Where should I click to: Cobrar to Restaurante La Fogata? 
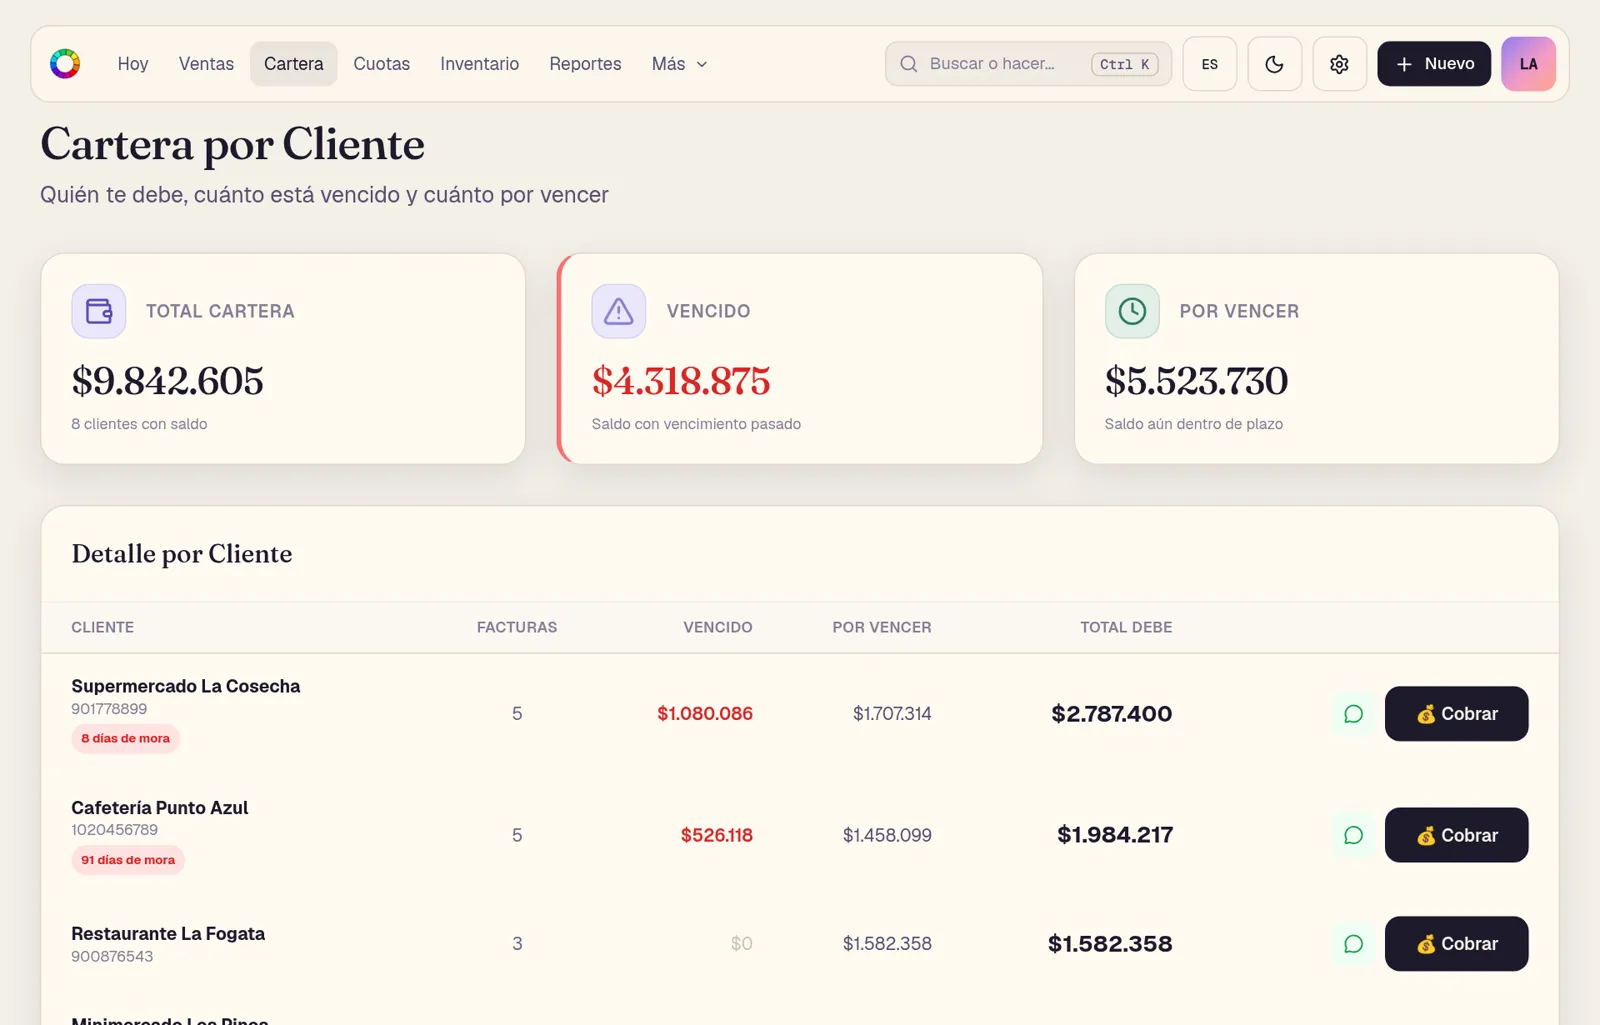point(1456,944)
